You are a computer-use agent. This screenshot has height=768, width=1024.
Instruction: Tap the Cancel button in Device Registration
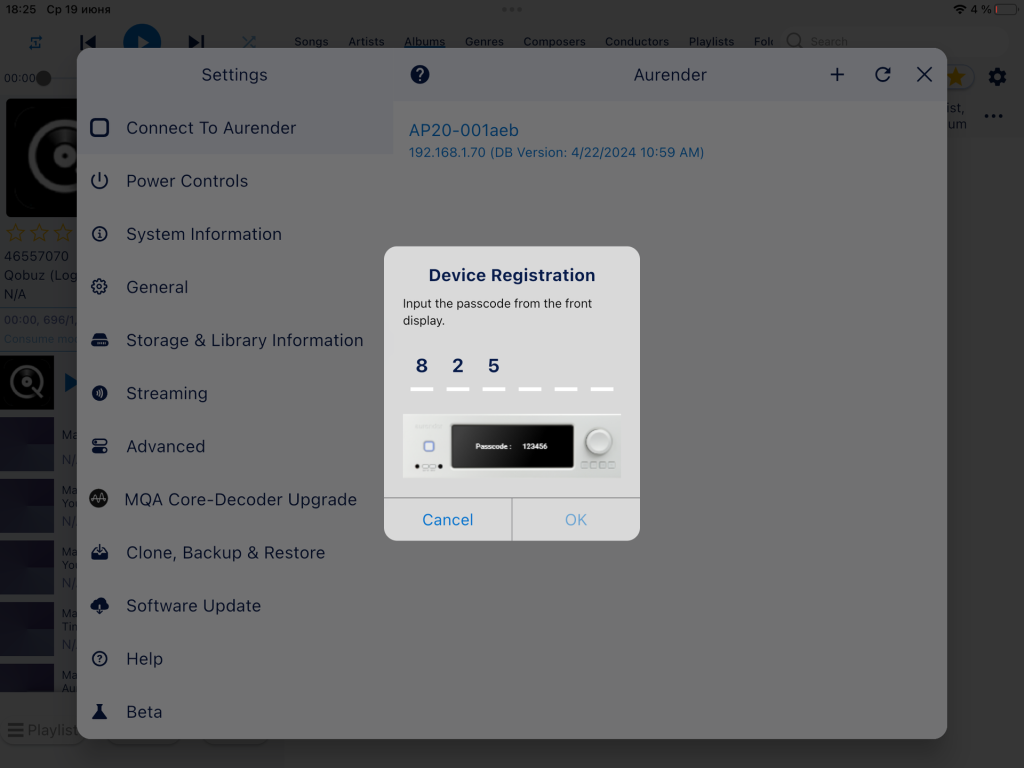pyautogui.click(x=447, y=519)
